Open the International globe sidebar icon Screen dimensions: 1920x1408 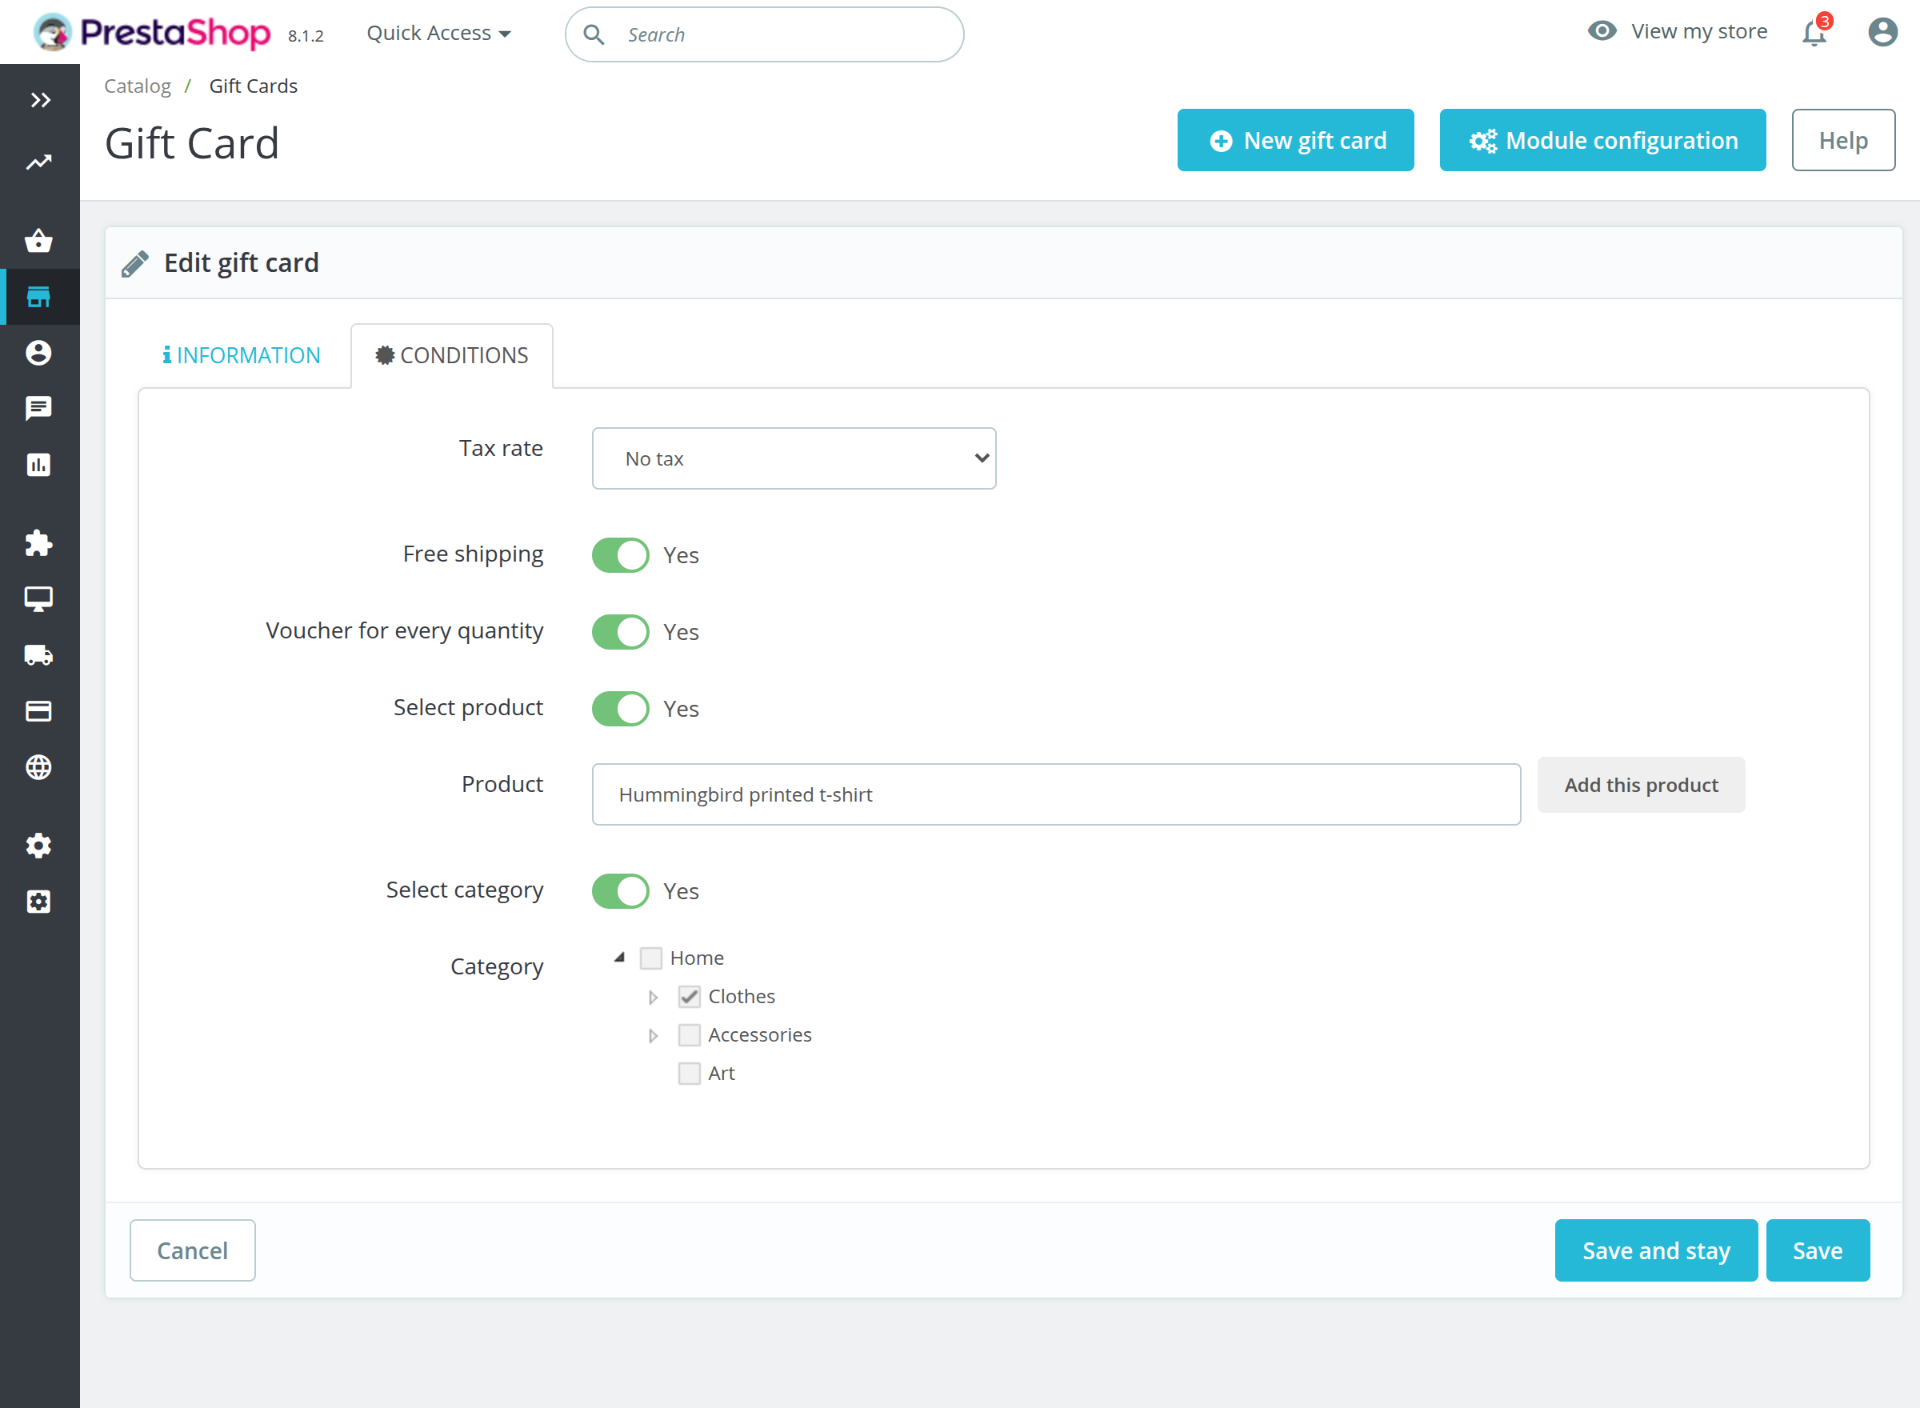(38, 767)
